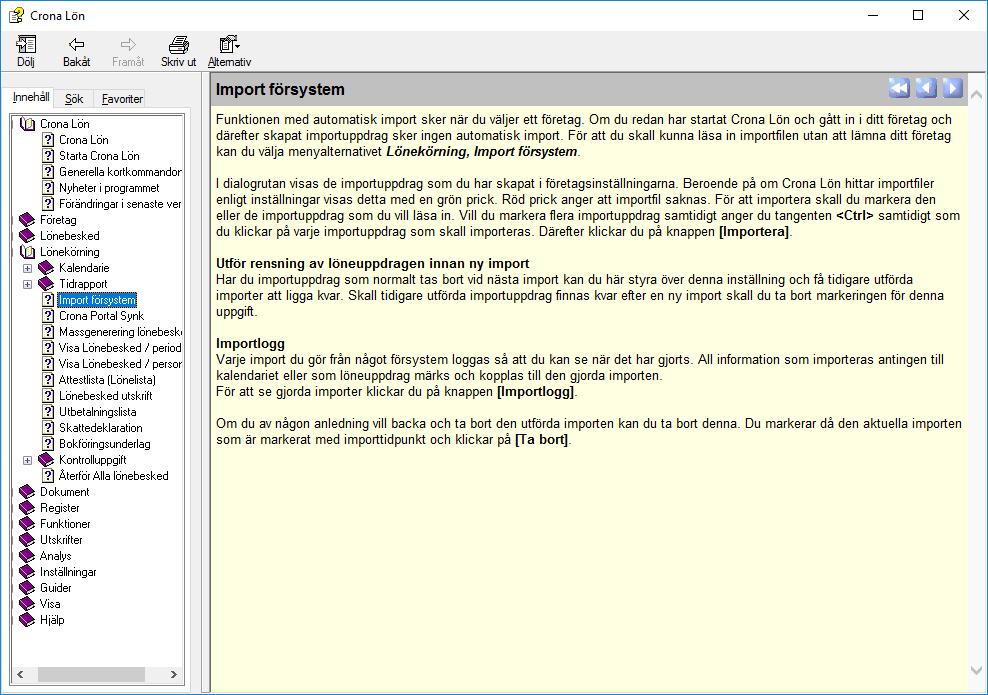Viewport: 988px width, 695px height.
Task: Open the Massgenerering lönebesked topic
Action: click(120, 332)
